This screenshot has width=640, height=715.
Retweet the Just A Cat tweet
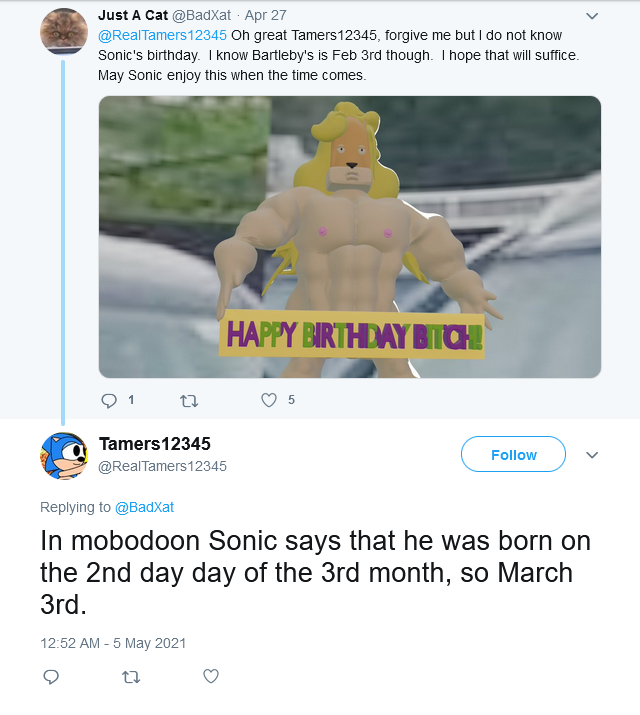click(x=188, y=400)
